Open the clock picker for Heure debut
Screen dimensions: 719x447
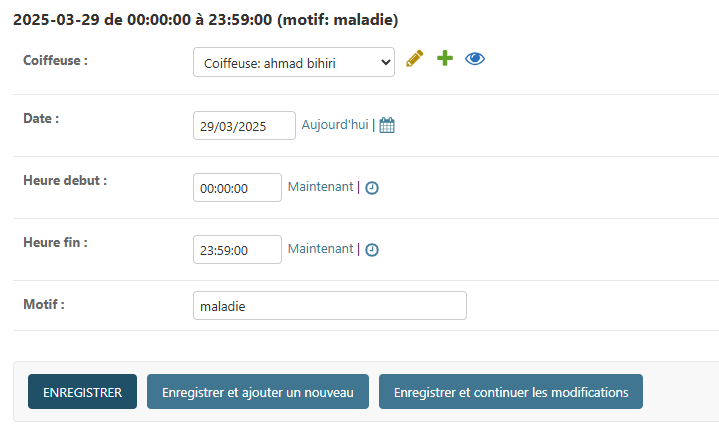tap(372, 188)
